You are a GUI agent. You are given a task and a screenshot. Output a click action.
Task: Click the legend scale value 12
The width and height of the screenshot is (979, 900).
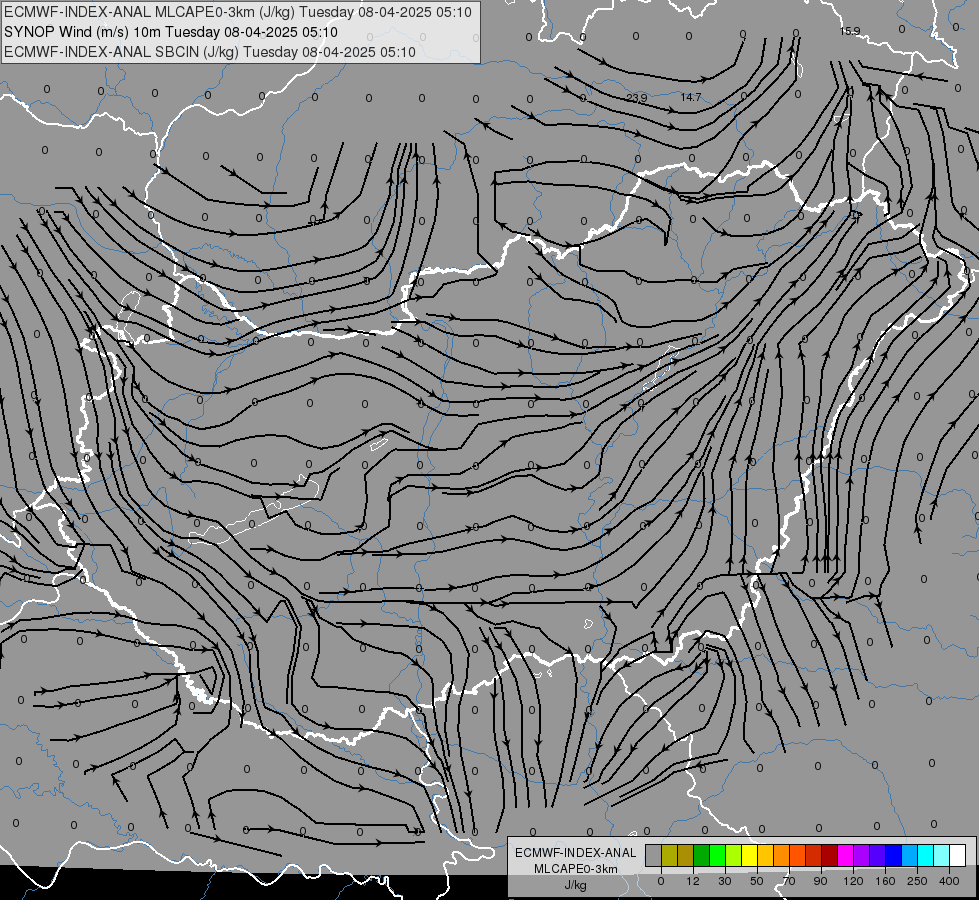(x=693, y=882)
